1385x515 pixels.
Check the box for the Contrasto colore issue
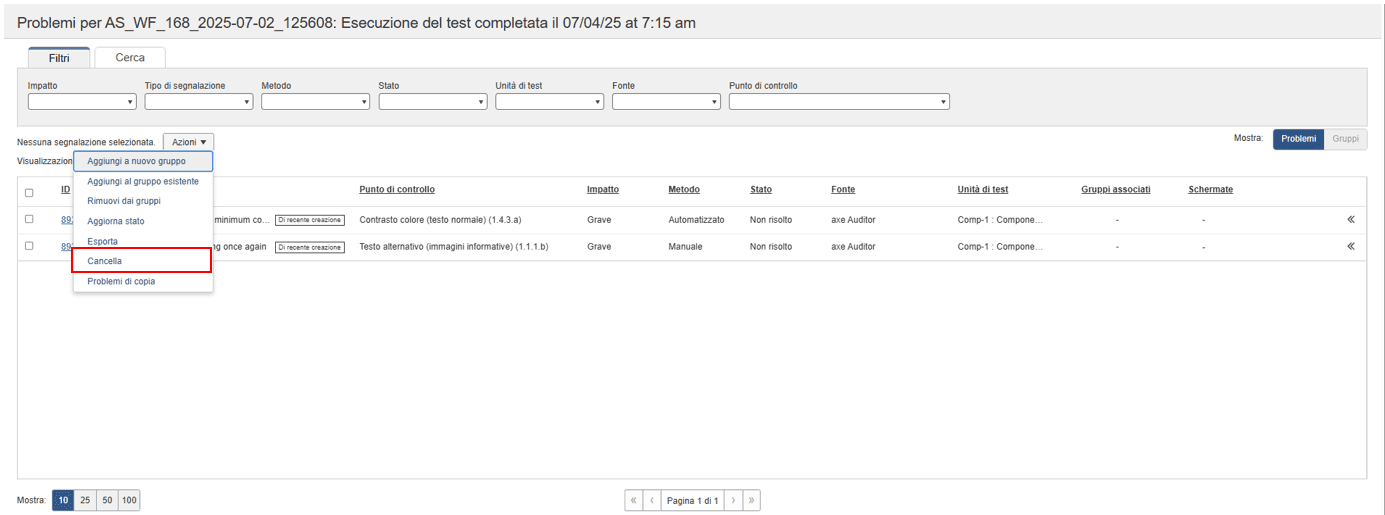coord(29,219)
